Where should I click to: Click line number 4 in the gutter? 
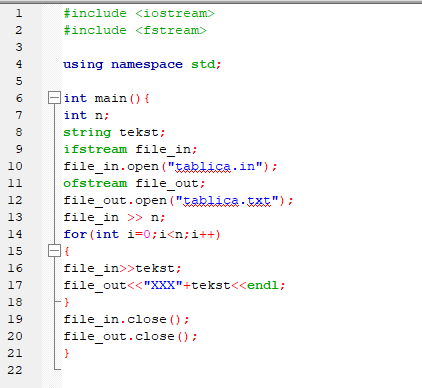pyautogui.click(x=19, y=64)
